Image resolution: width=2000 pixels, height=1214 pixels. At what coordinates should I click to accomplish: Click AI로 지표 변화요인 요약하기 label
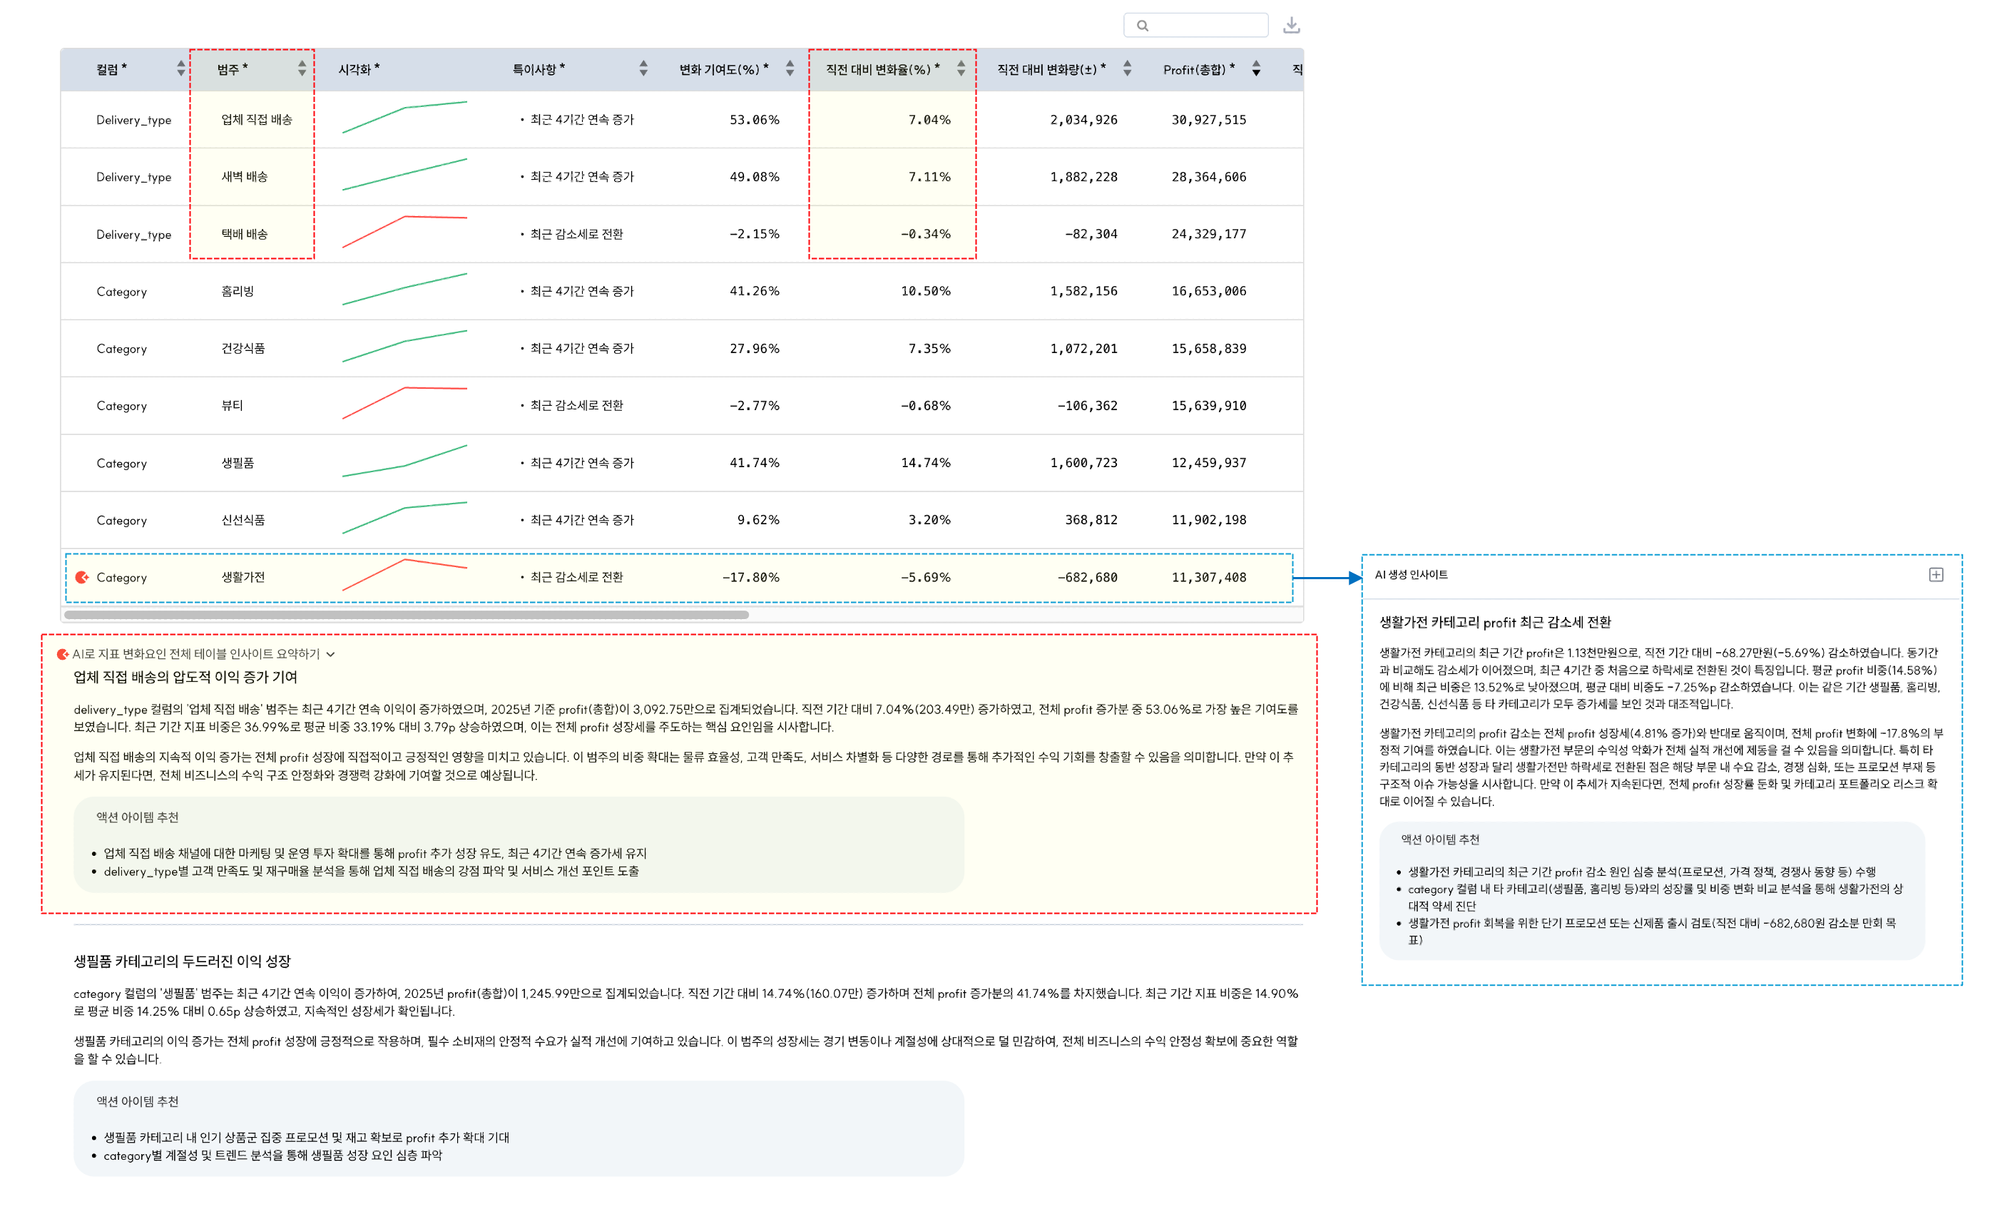click(195, 654)
